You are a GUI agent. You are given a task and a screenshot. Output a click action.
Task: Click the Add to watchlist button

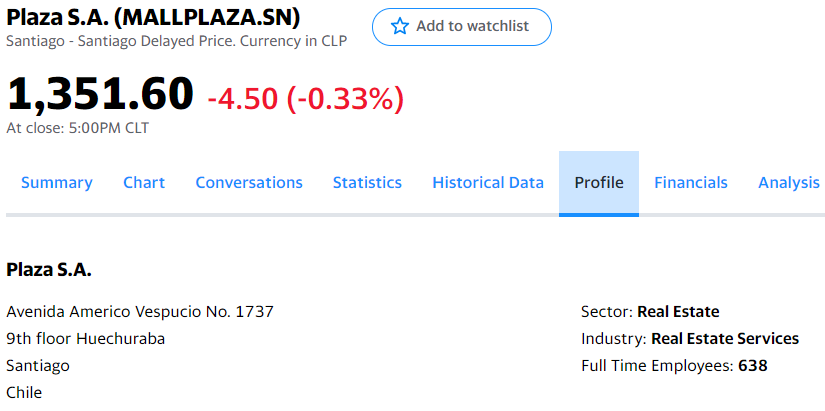point(462,27)
